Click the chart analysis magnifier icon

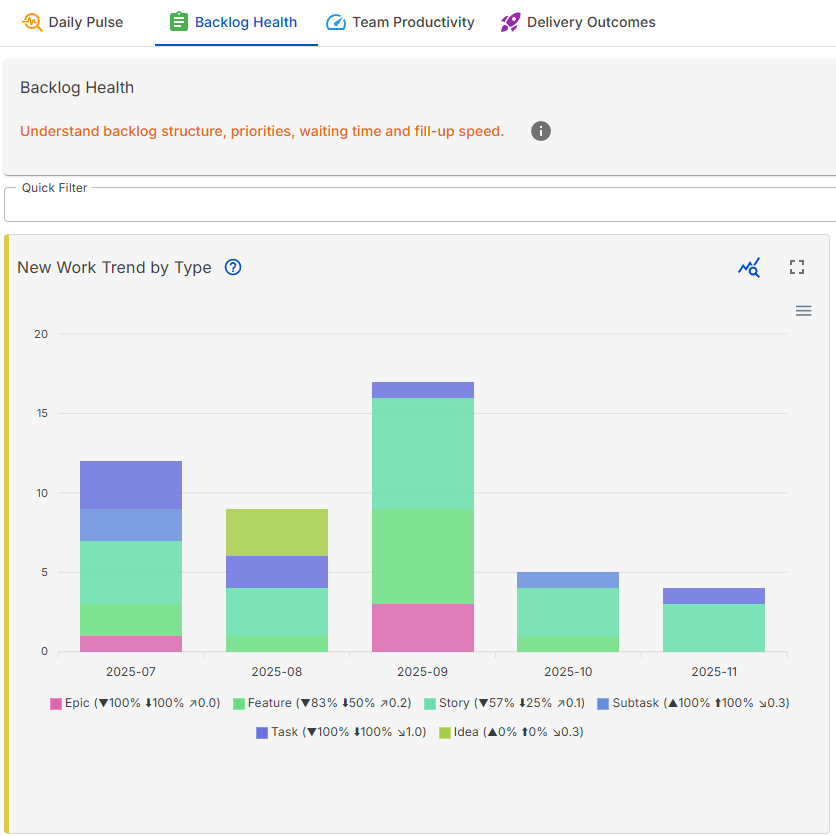749,267
